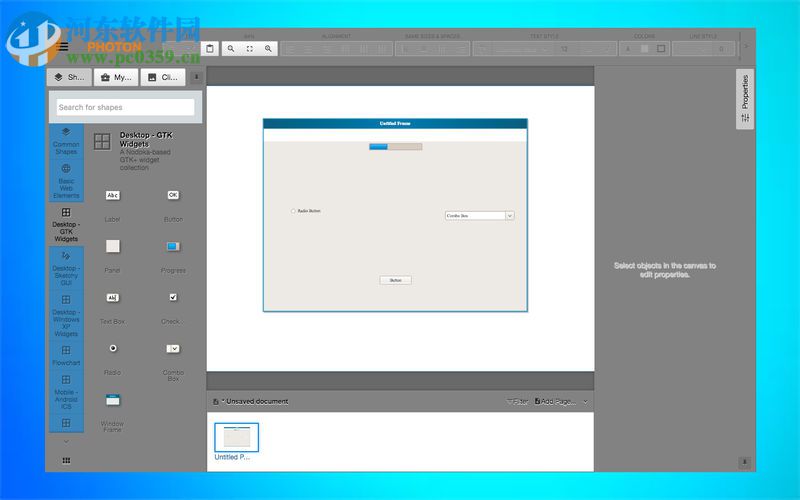Select the Flowchart collection

coord(66,356)
